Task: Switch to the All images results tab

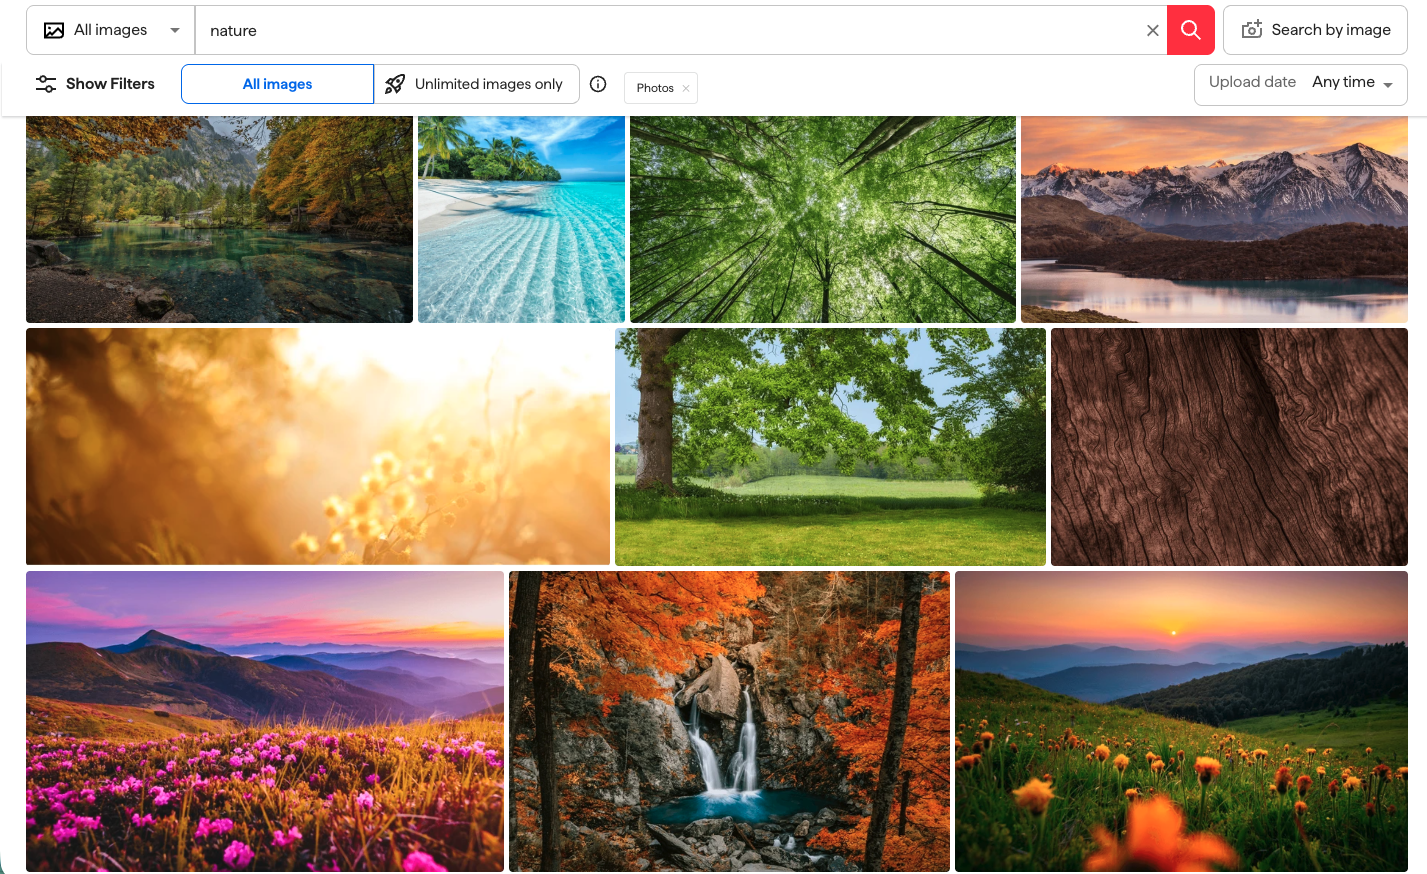Action: point(277,83)
